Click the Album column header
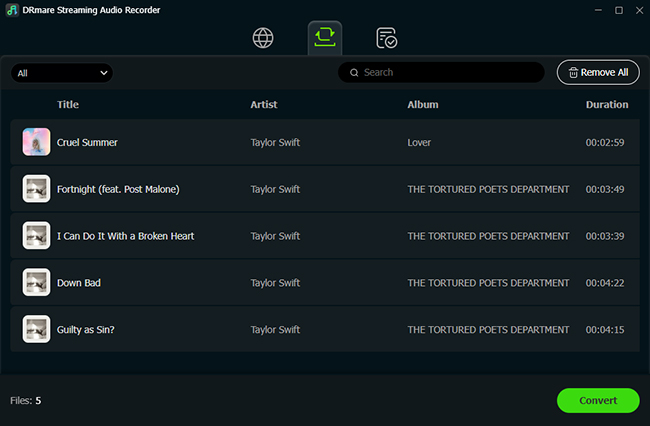This screenshot has width=650, height=426. pos(422,104)
